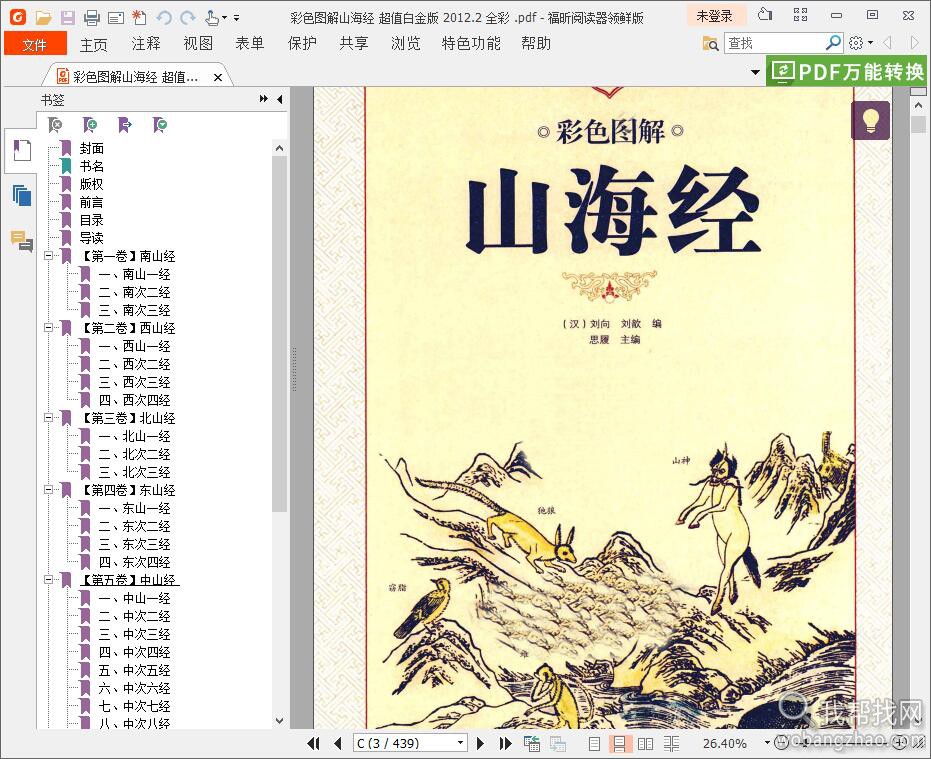Open the 表单 ribbon tab
Viewport: 931px width, 759px height.
tap(249, 44)
